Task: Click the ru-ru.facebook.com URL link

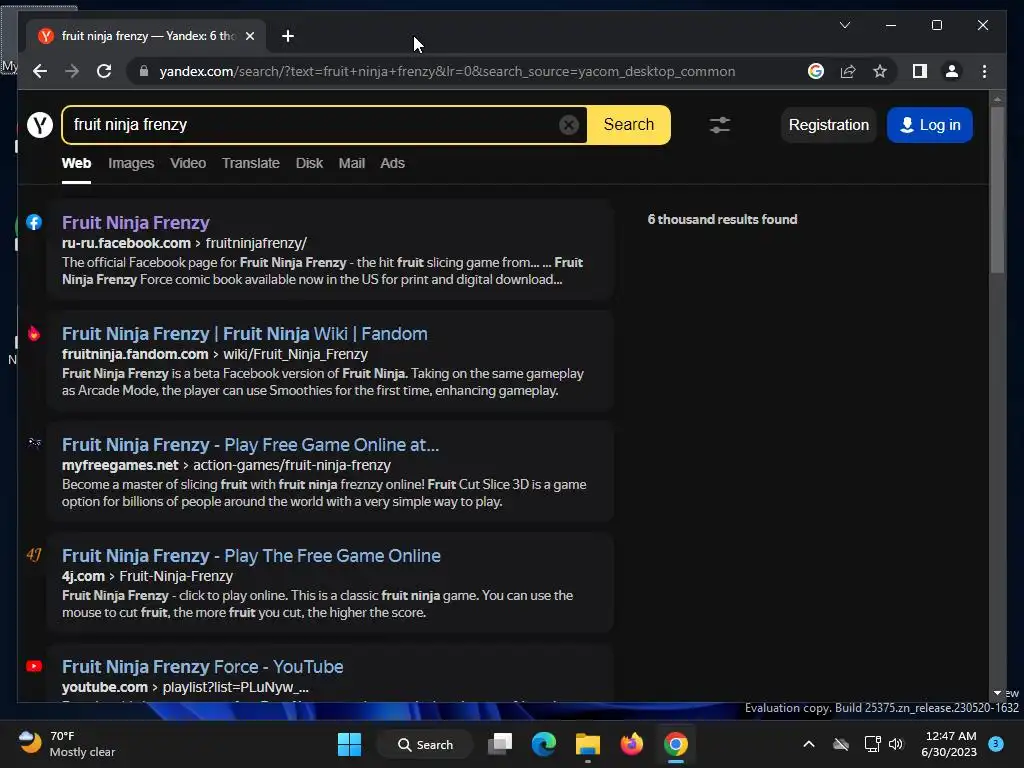Action: click(x=126, y=243)
